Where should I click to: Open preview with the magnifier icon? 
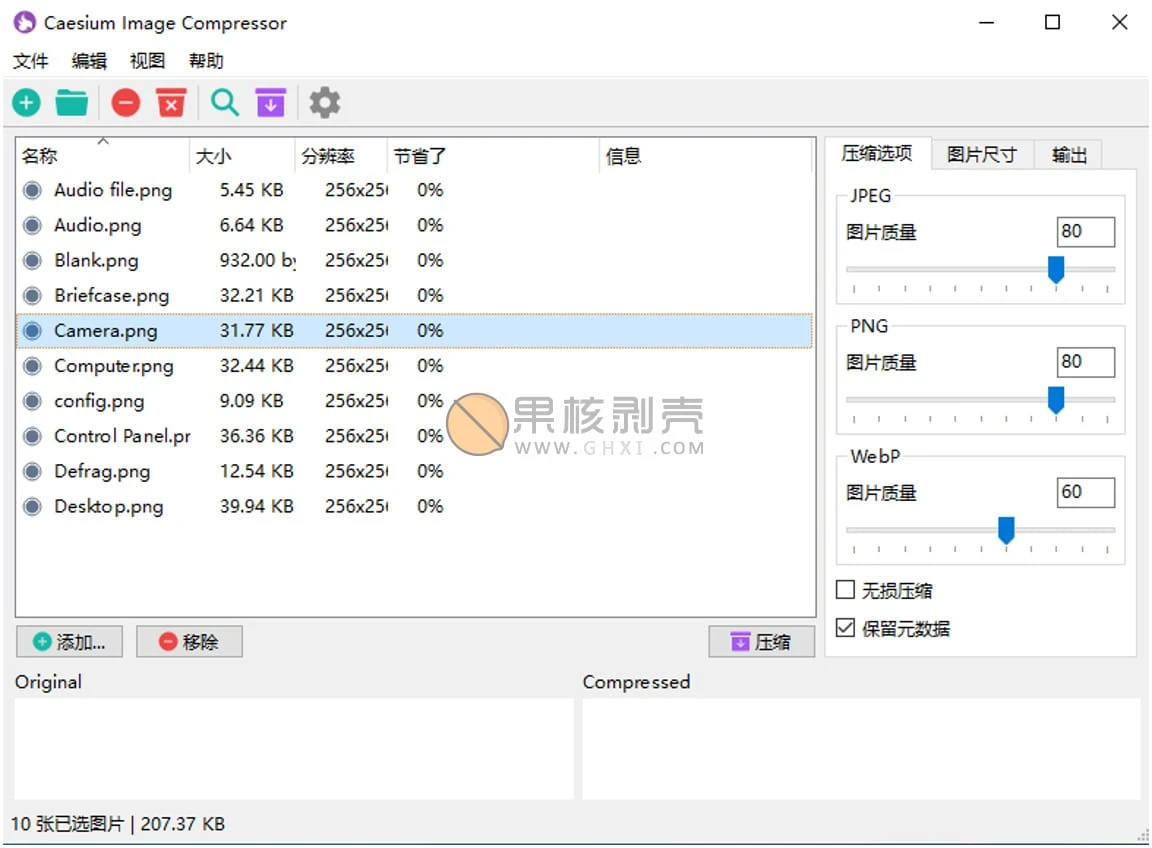coord(224,102)
